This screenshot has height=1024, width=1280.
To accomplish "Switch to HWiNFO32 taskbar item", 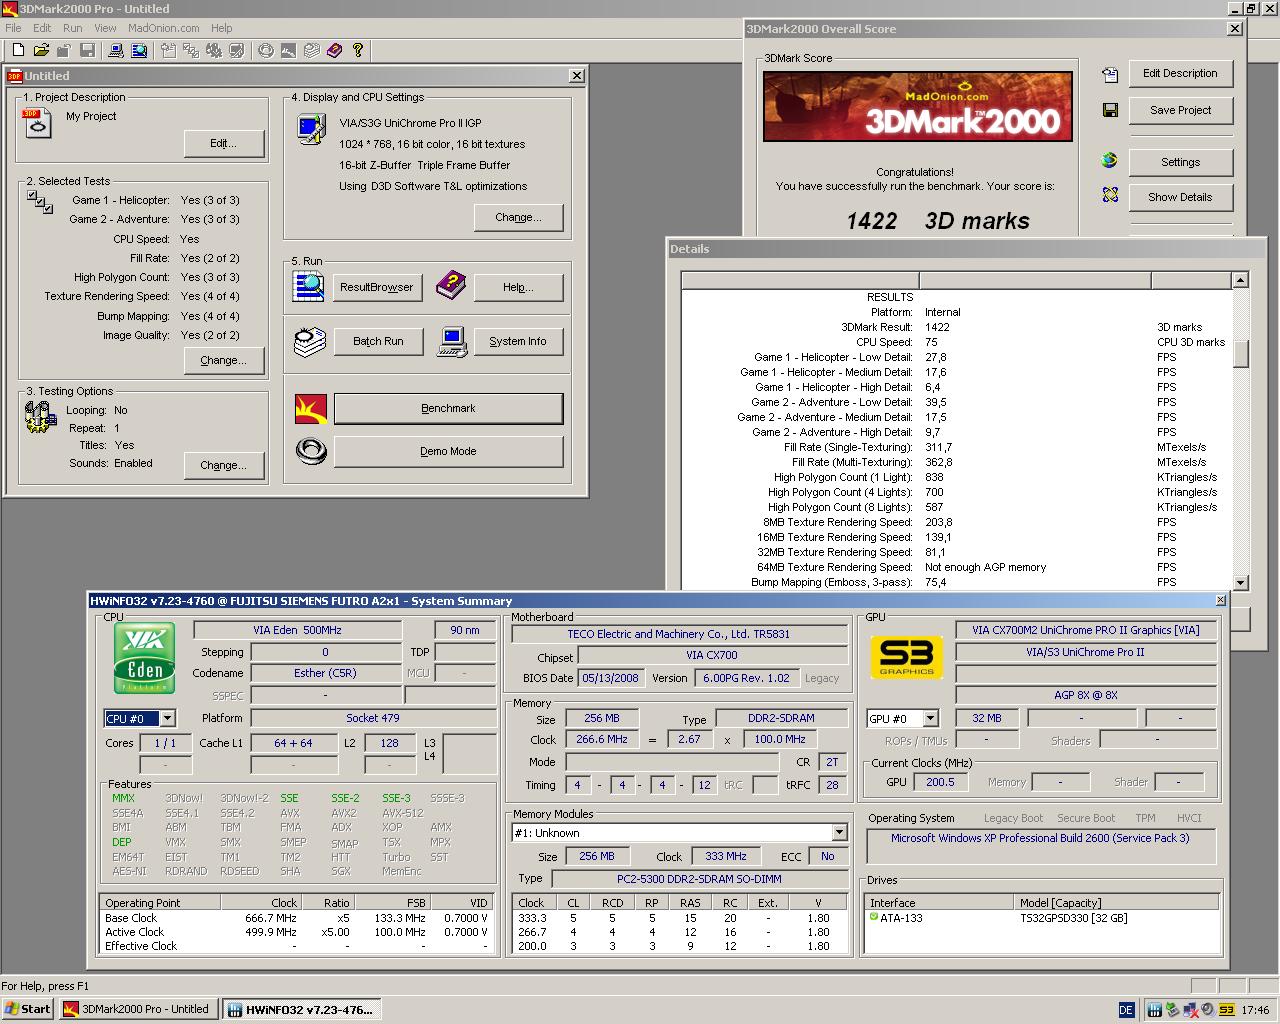I will tap(301, 1009).
